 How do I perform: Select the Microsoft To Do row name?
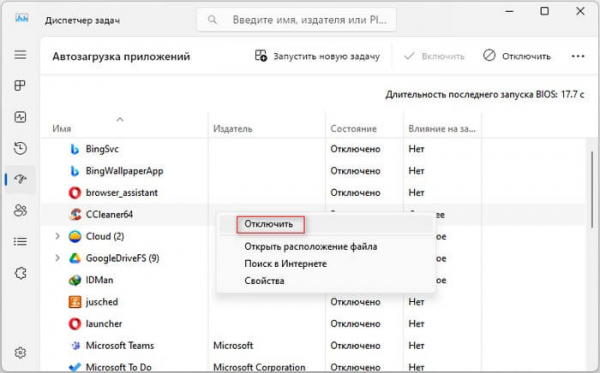119,367
